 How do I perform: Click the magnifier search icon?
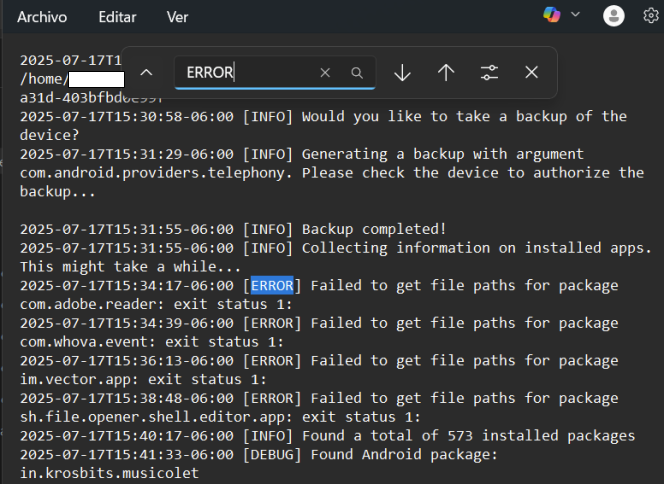tap(357, 73)
